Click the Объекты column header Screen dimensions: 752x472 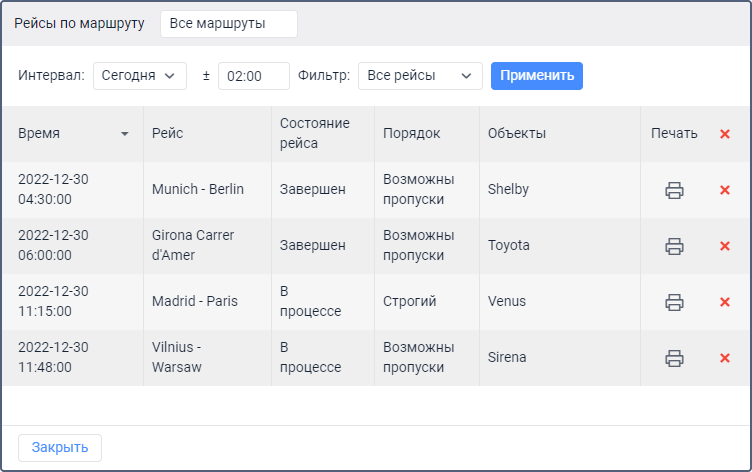point(516,134)
